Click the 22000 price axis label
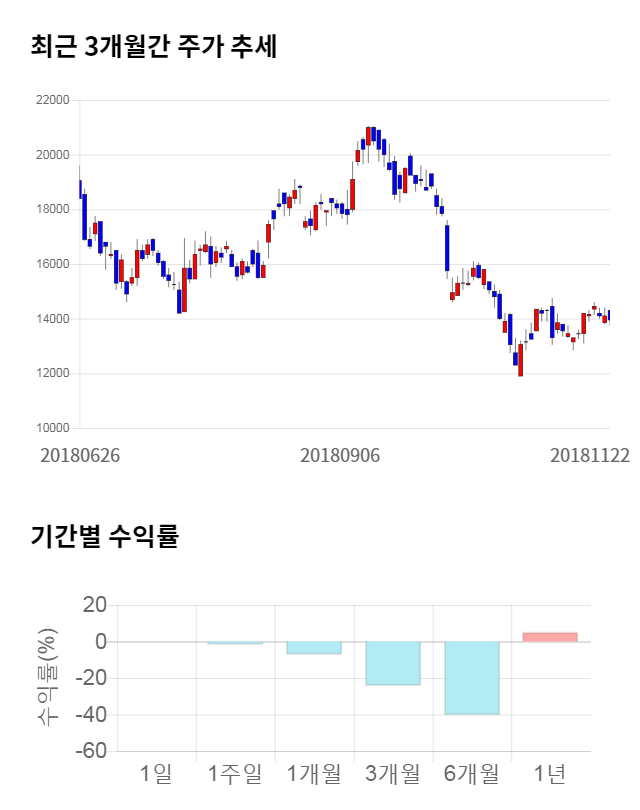Viewport: 640px width, 810px height. tap(51, 101)
